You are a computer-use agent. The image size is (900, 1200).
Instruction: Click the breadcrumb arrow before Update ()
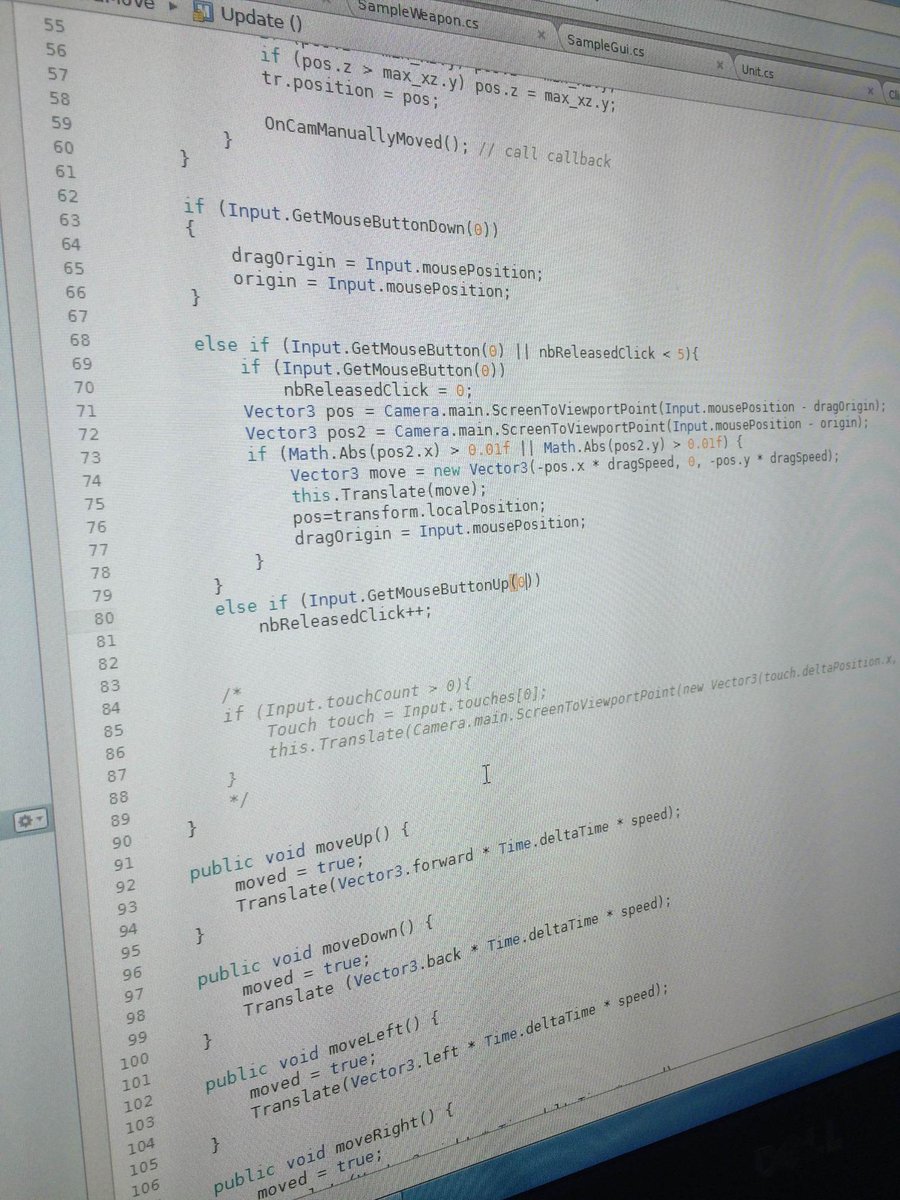pos(175,8)
